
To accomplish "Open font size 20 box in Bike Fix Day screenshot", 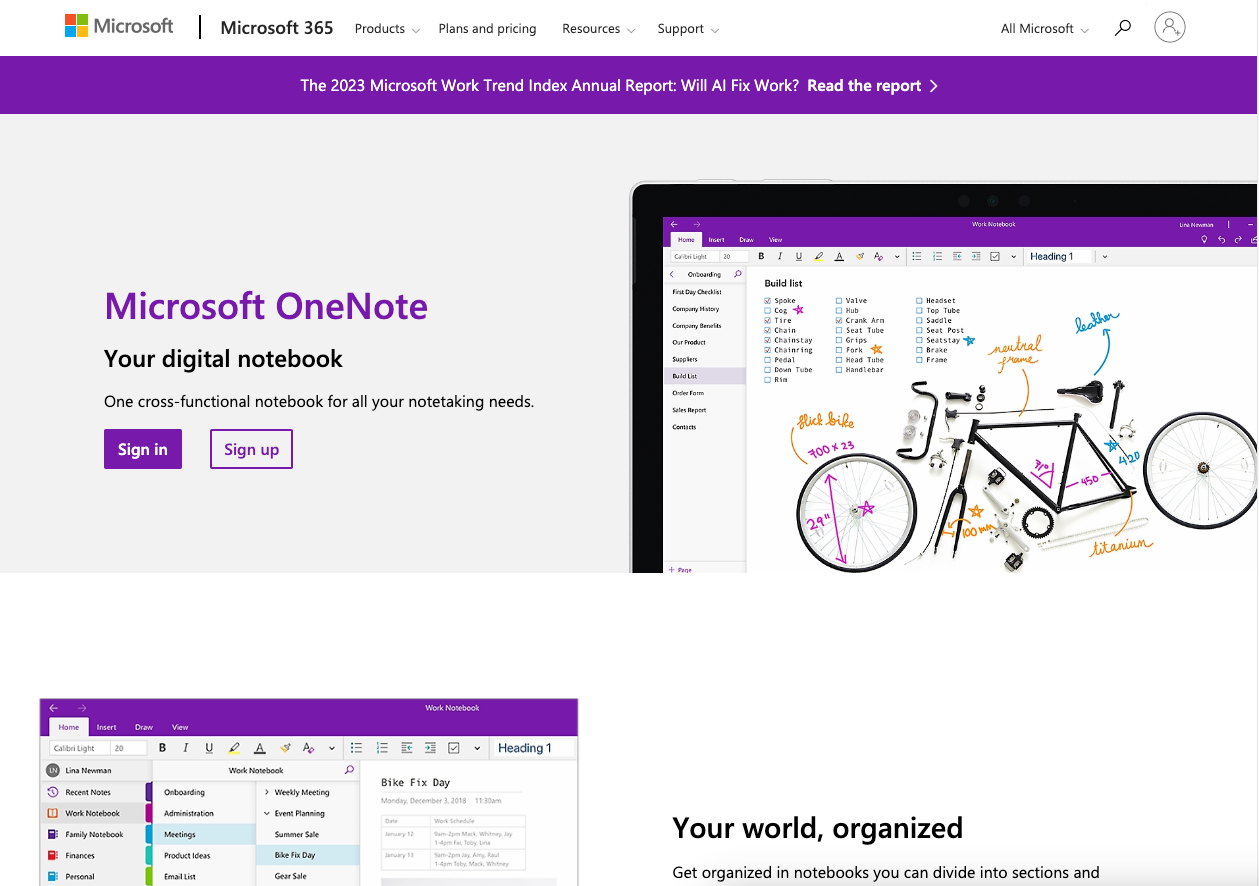I will [128, 748].
